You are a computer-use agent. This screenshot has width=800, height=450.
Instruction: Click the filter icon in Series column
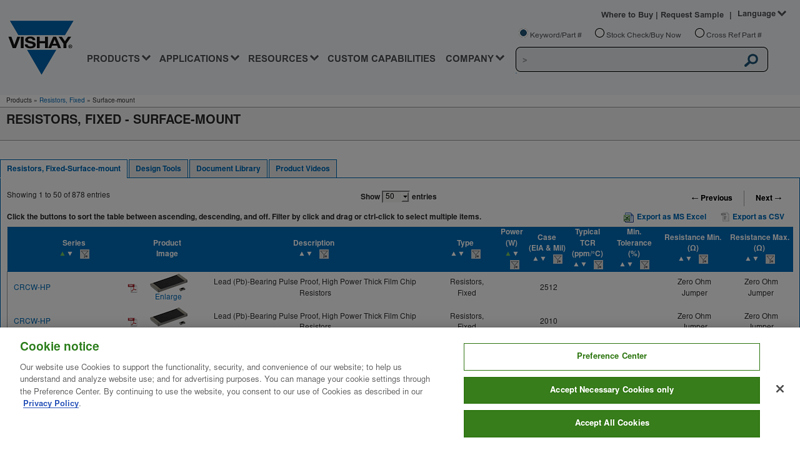click(85, 254)
